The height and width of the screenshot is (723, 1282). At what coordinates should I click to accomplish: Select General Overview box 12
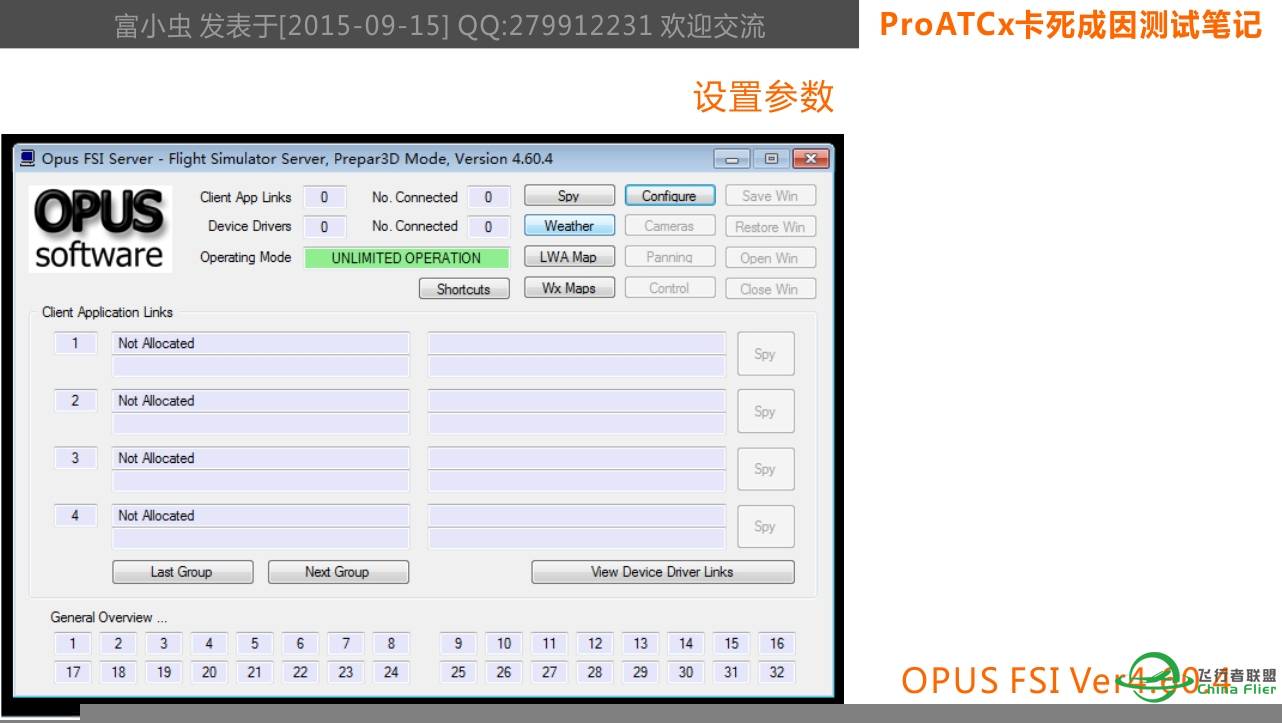coord(595,644)
